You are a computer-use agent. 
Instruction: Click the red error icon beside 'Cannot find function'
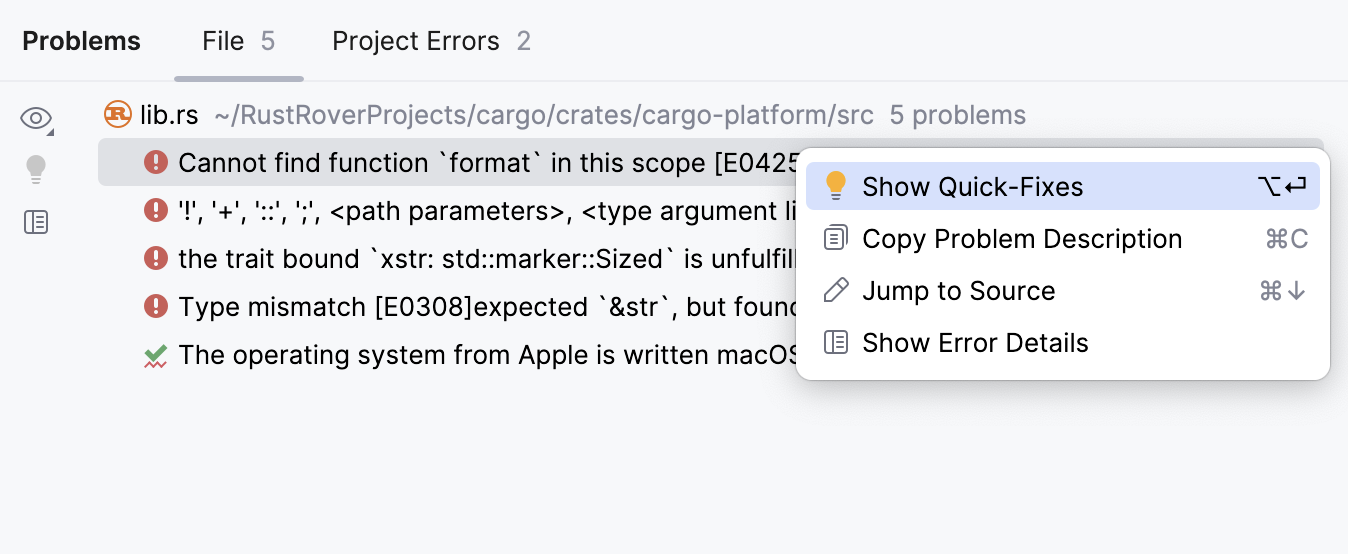pyautogui.click(x=155, y=162)
